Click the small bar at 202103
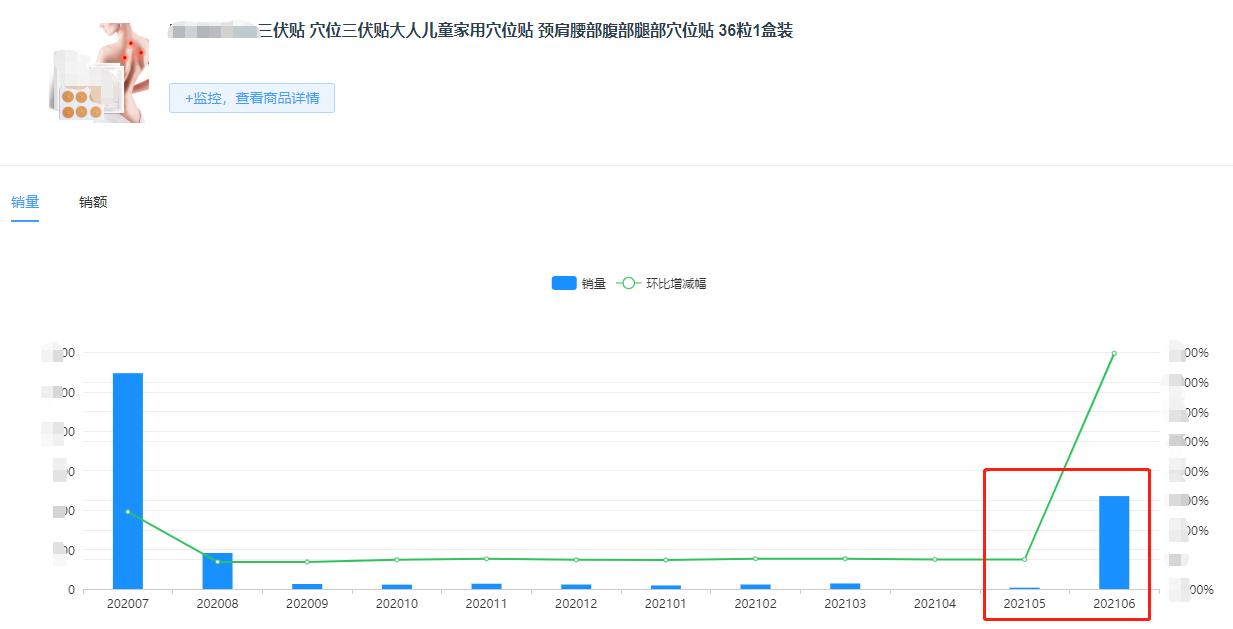The height and width of the screenshot is (629, 1233). tap(844, 585)
